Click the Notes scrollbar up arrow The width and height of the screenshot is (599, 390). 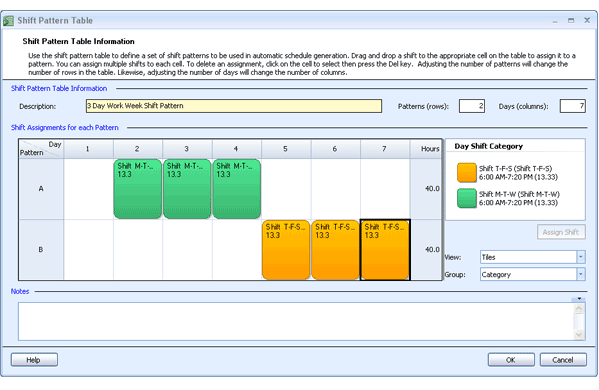(x=579, y=308)
